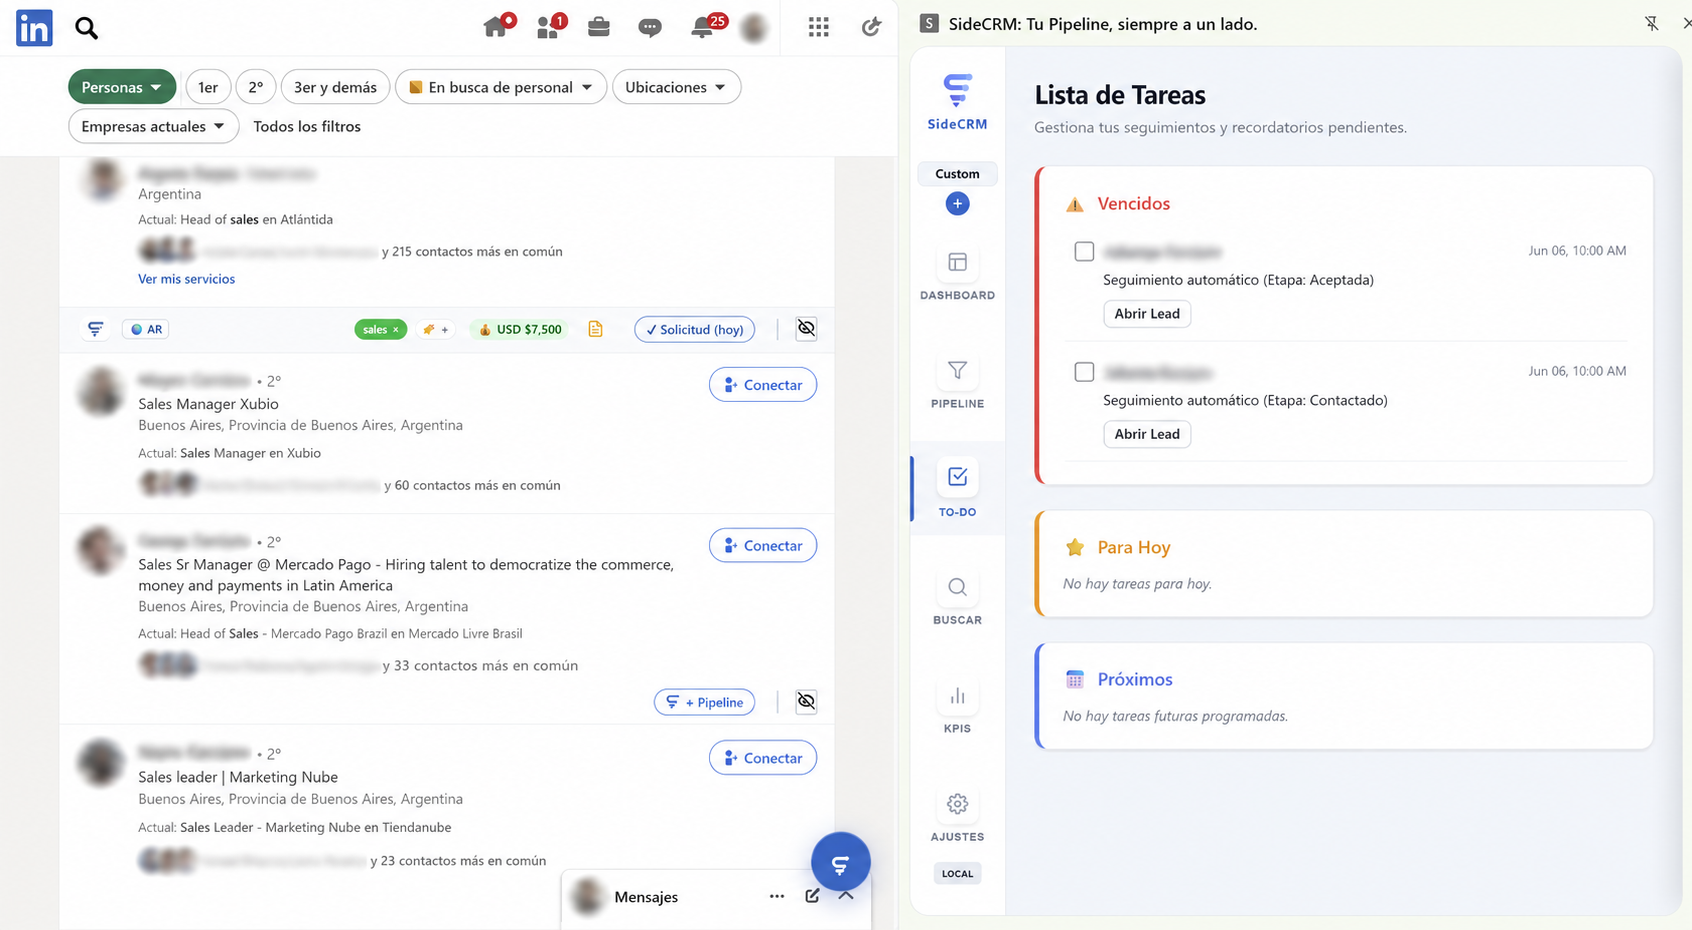The height and width of the screenshot is (930, 1692).
Task: Connect with Sales Manager Xubio
Action: pyautogui.click(x=763, y=385)
